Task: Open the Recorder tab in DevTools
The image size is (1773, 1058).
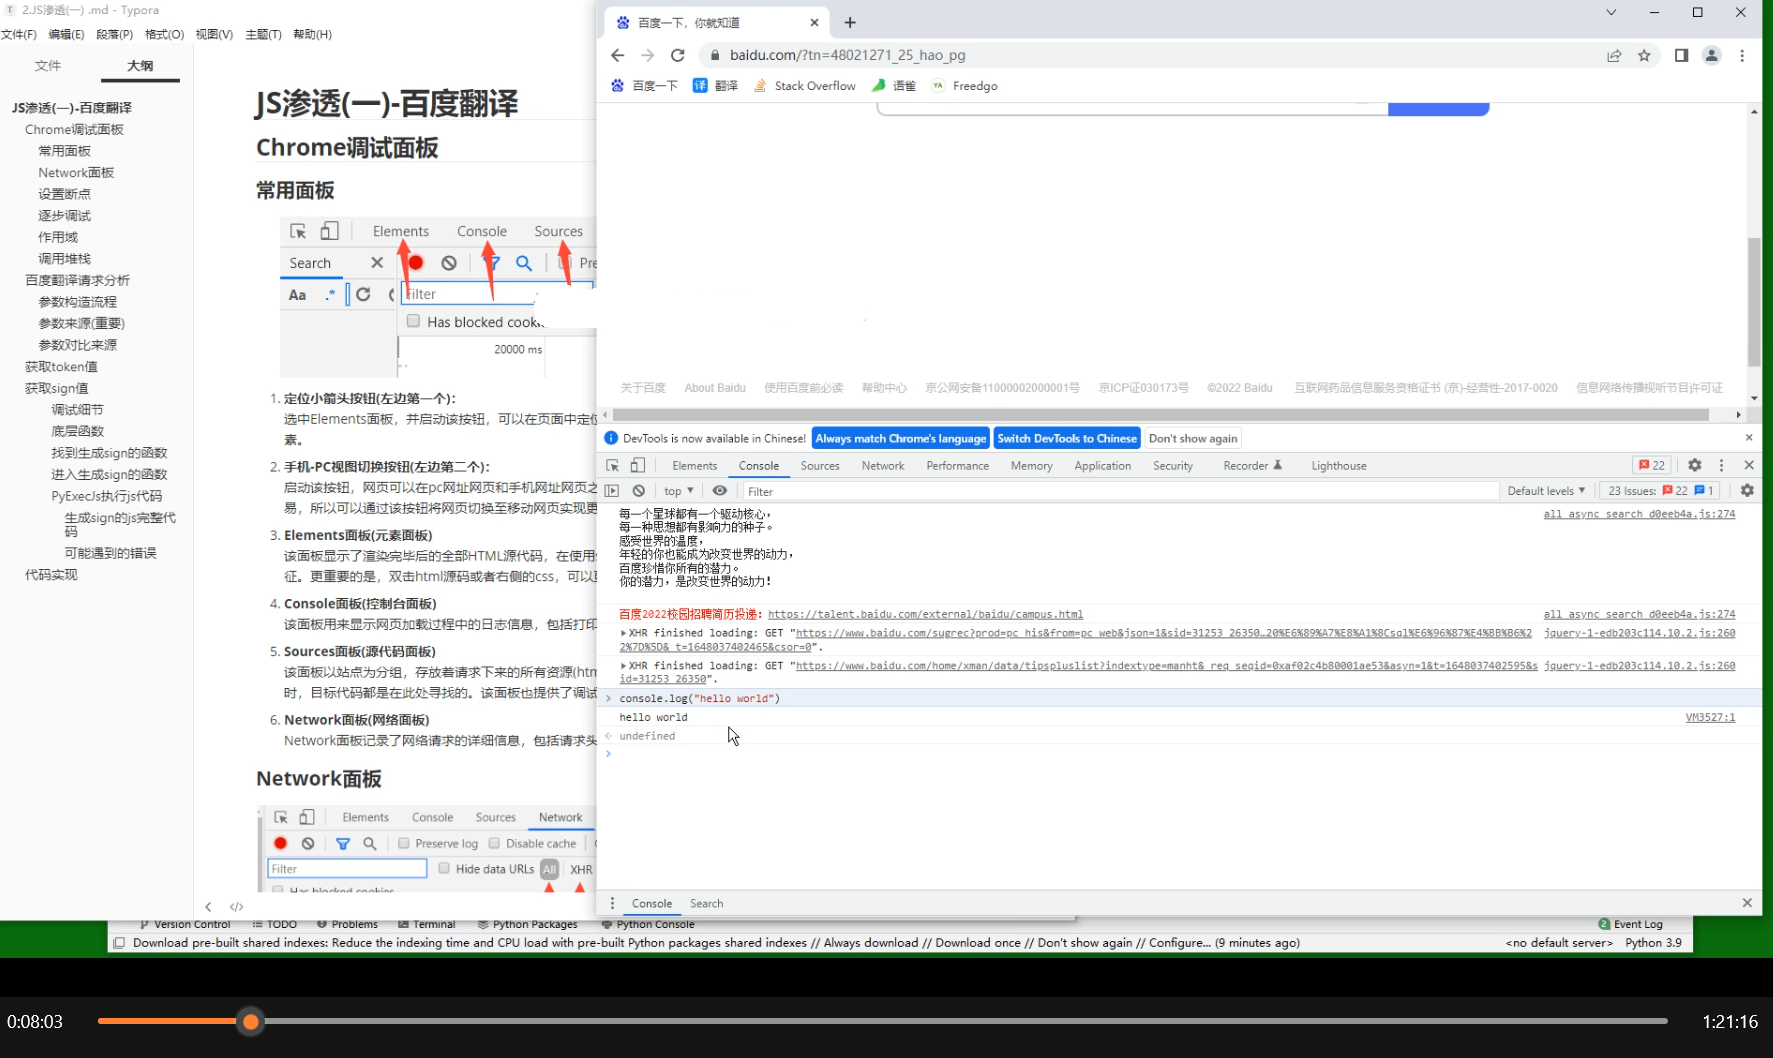Action: click(x=1252, y=466)
